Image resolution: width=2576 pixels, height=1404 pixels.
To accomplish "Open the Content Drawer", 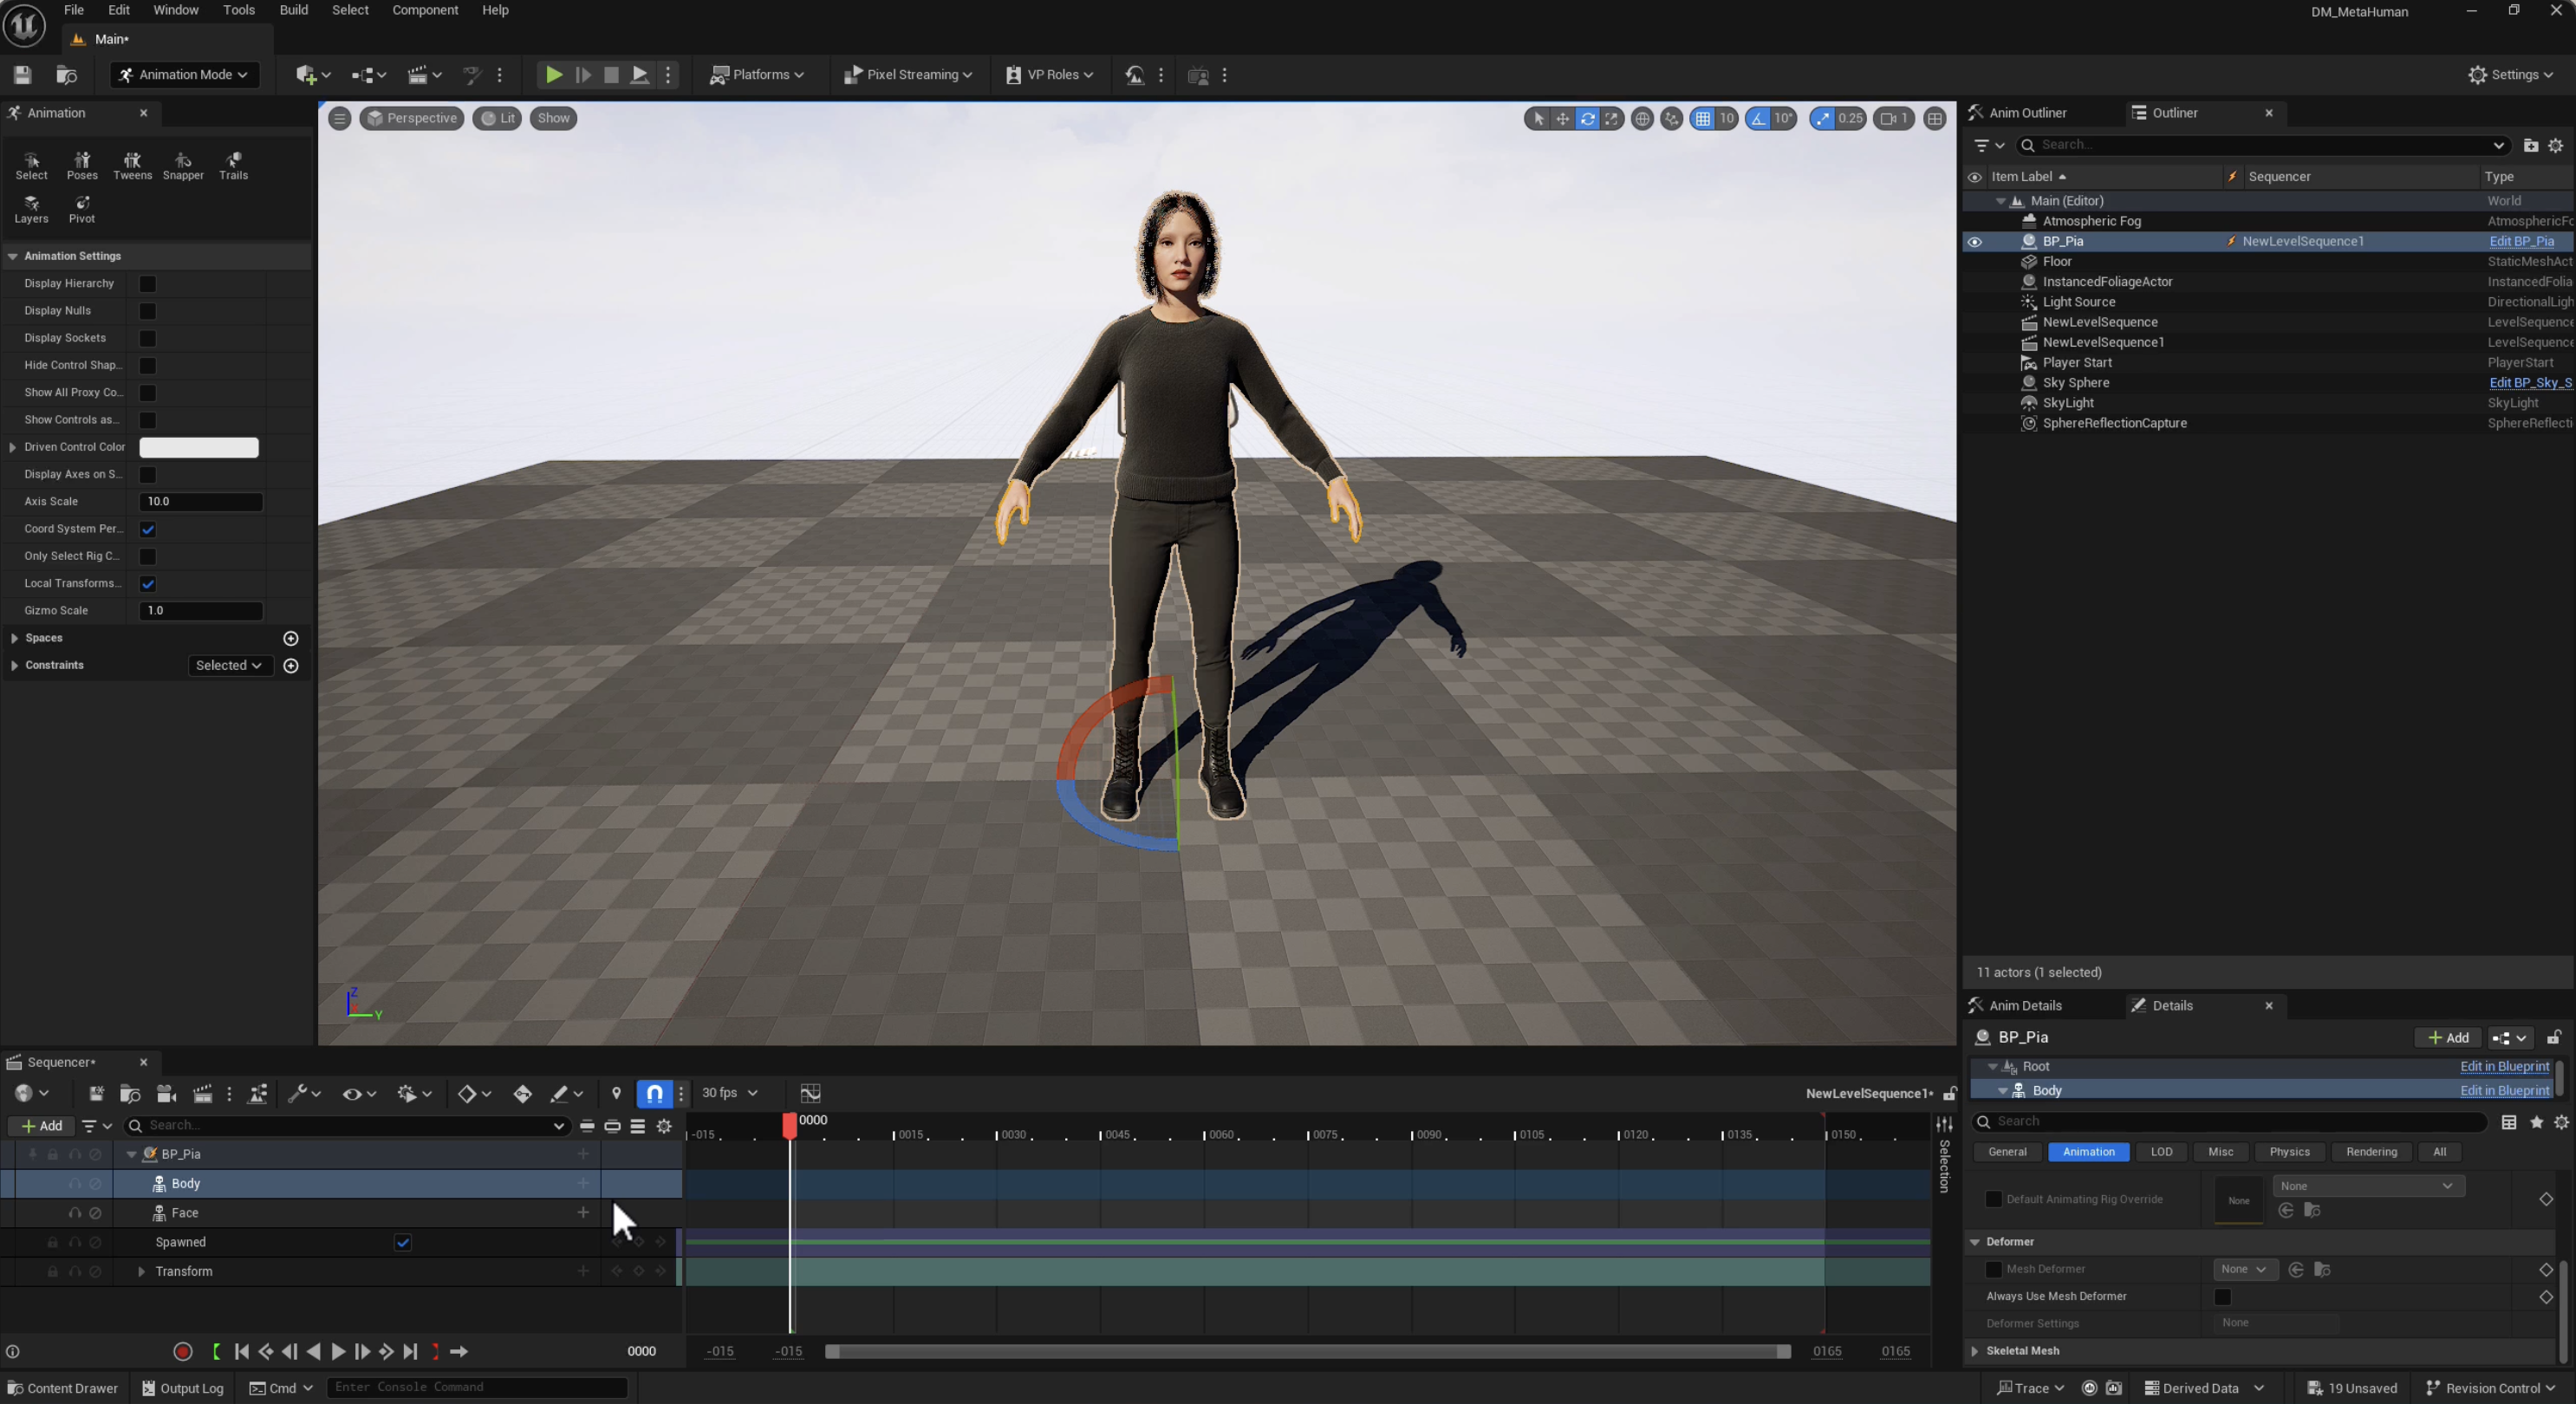I will (x=63, y=1388).
